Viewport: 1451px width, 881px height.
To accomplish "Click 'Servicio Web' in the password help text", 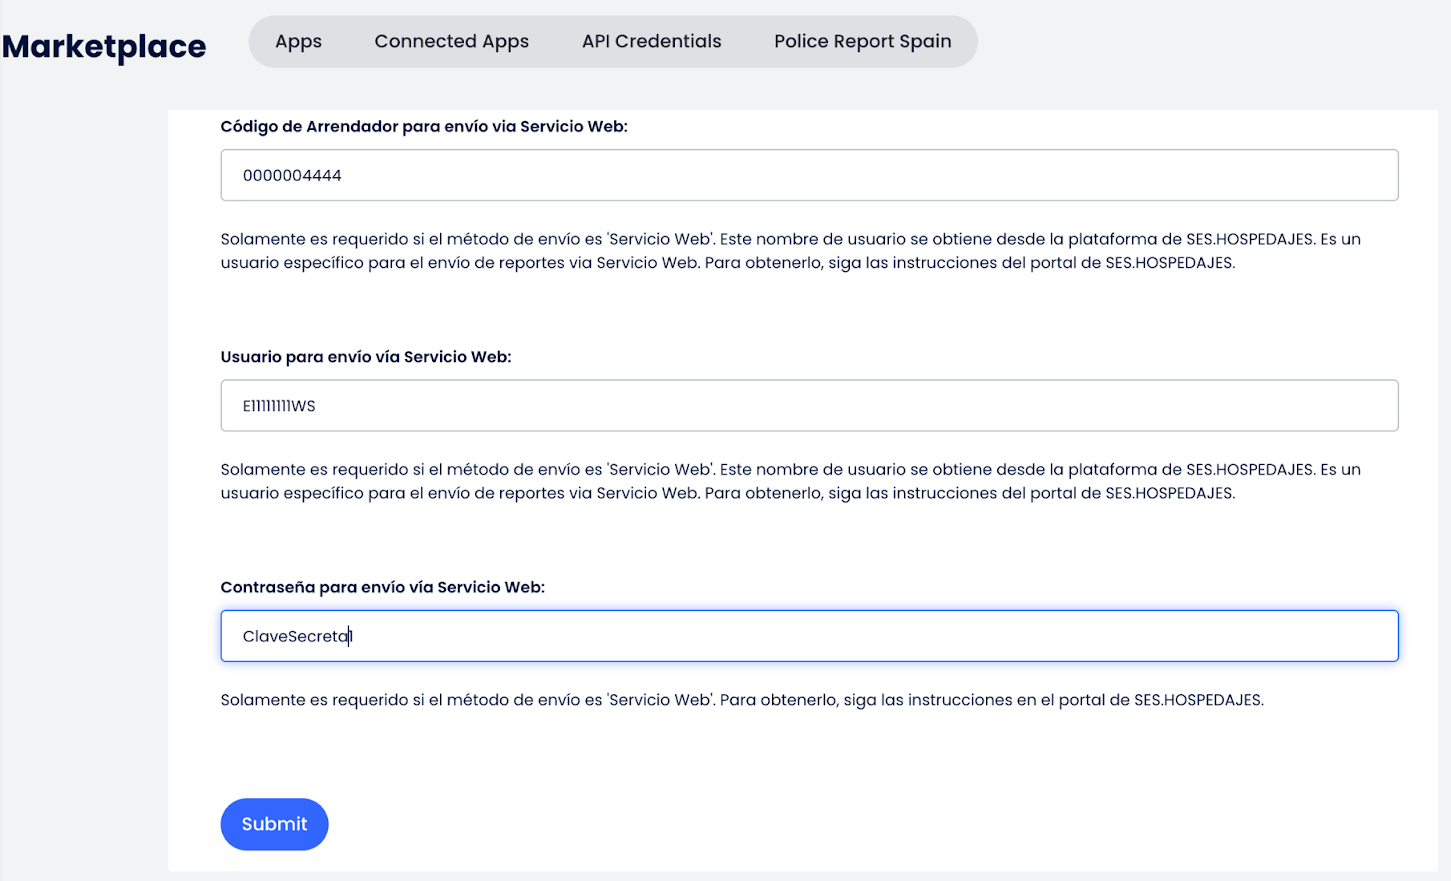I will coord(660,700).
